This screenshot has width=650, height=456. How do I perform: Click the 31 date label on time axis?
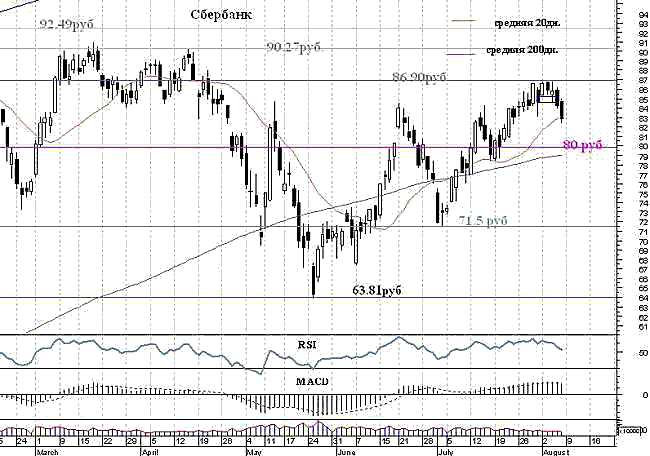point(339,442)
